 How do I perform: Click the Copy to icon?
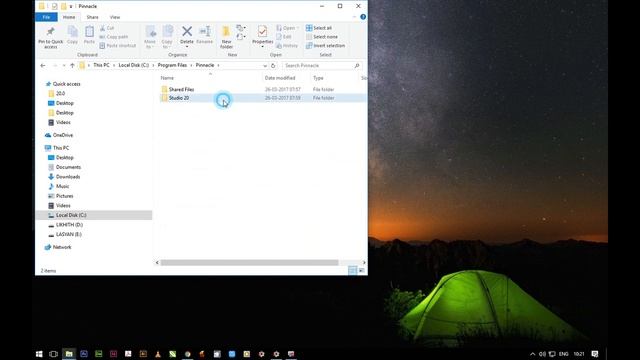click(167, 32)
